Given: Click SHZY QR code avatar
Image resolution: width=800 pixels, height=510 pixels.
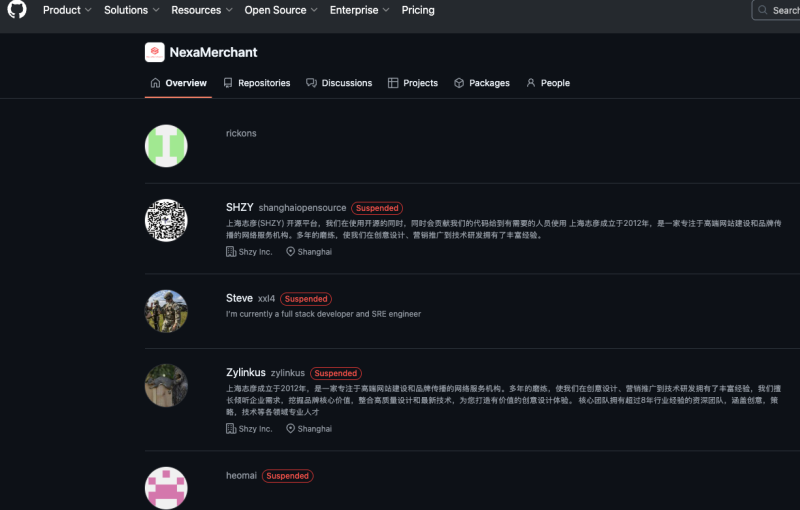Looking at the screenshot, I should point(166,220).
